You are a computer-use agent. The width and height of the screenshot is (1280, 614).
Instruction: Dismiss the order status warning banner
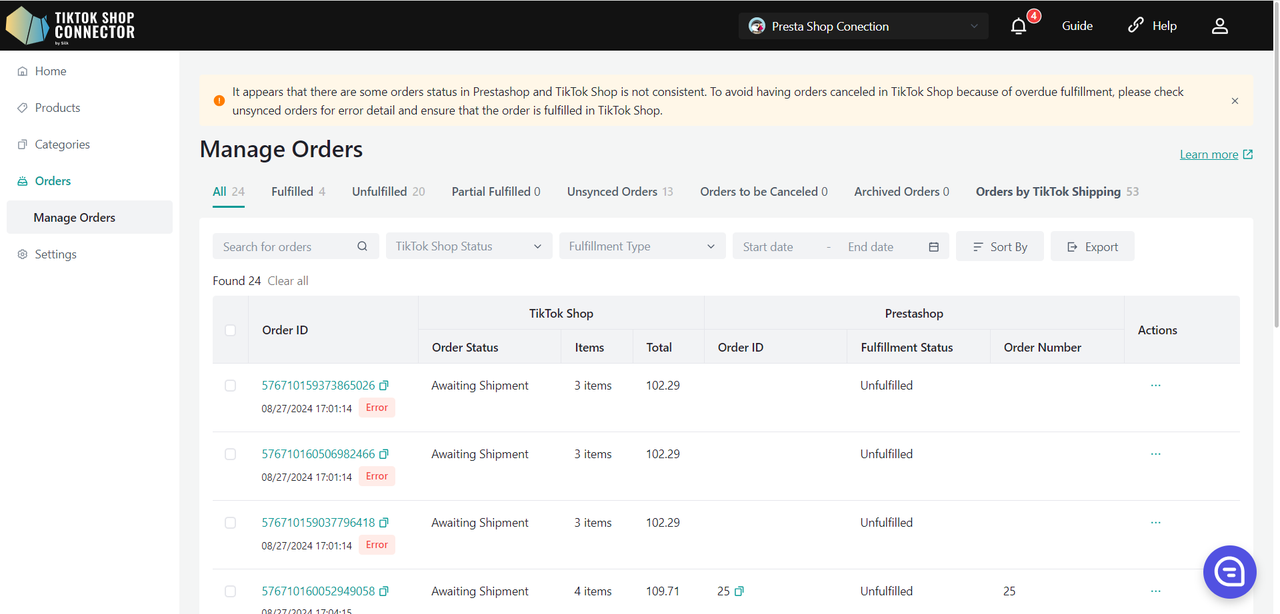1235,101
